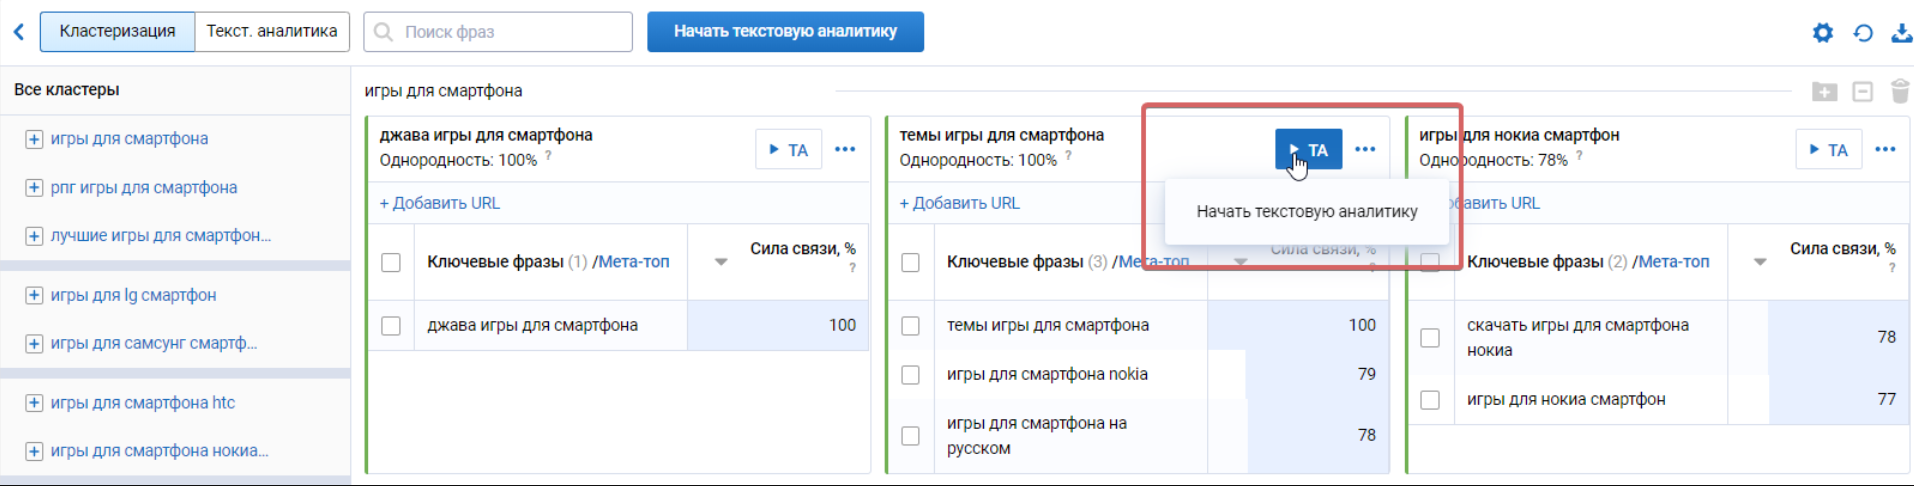1914x486 pixels.
Task: Select игры для смартфона in sidebar
Action: pos(130,139)
